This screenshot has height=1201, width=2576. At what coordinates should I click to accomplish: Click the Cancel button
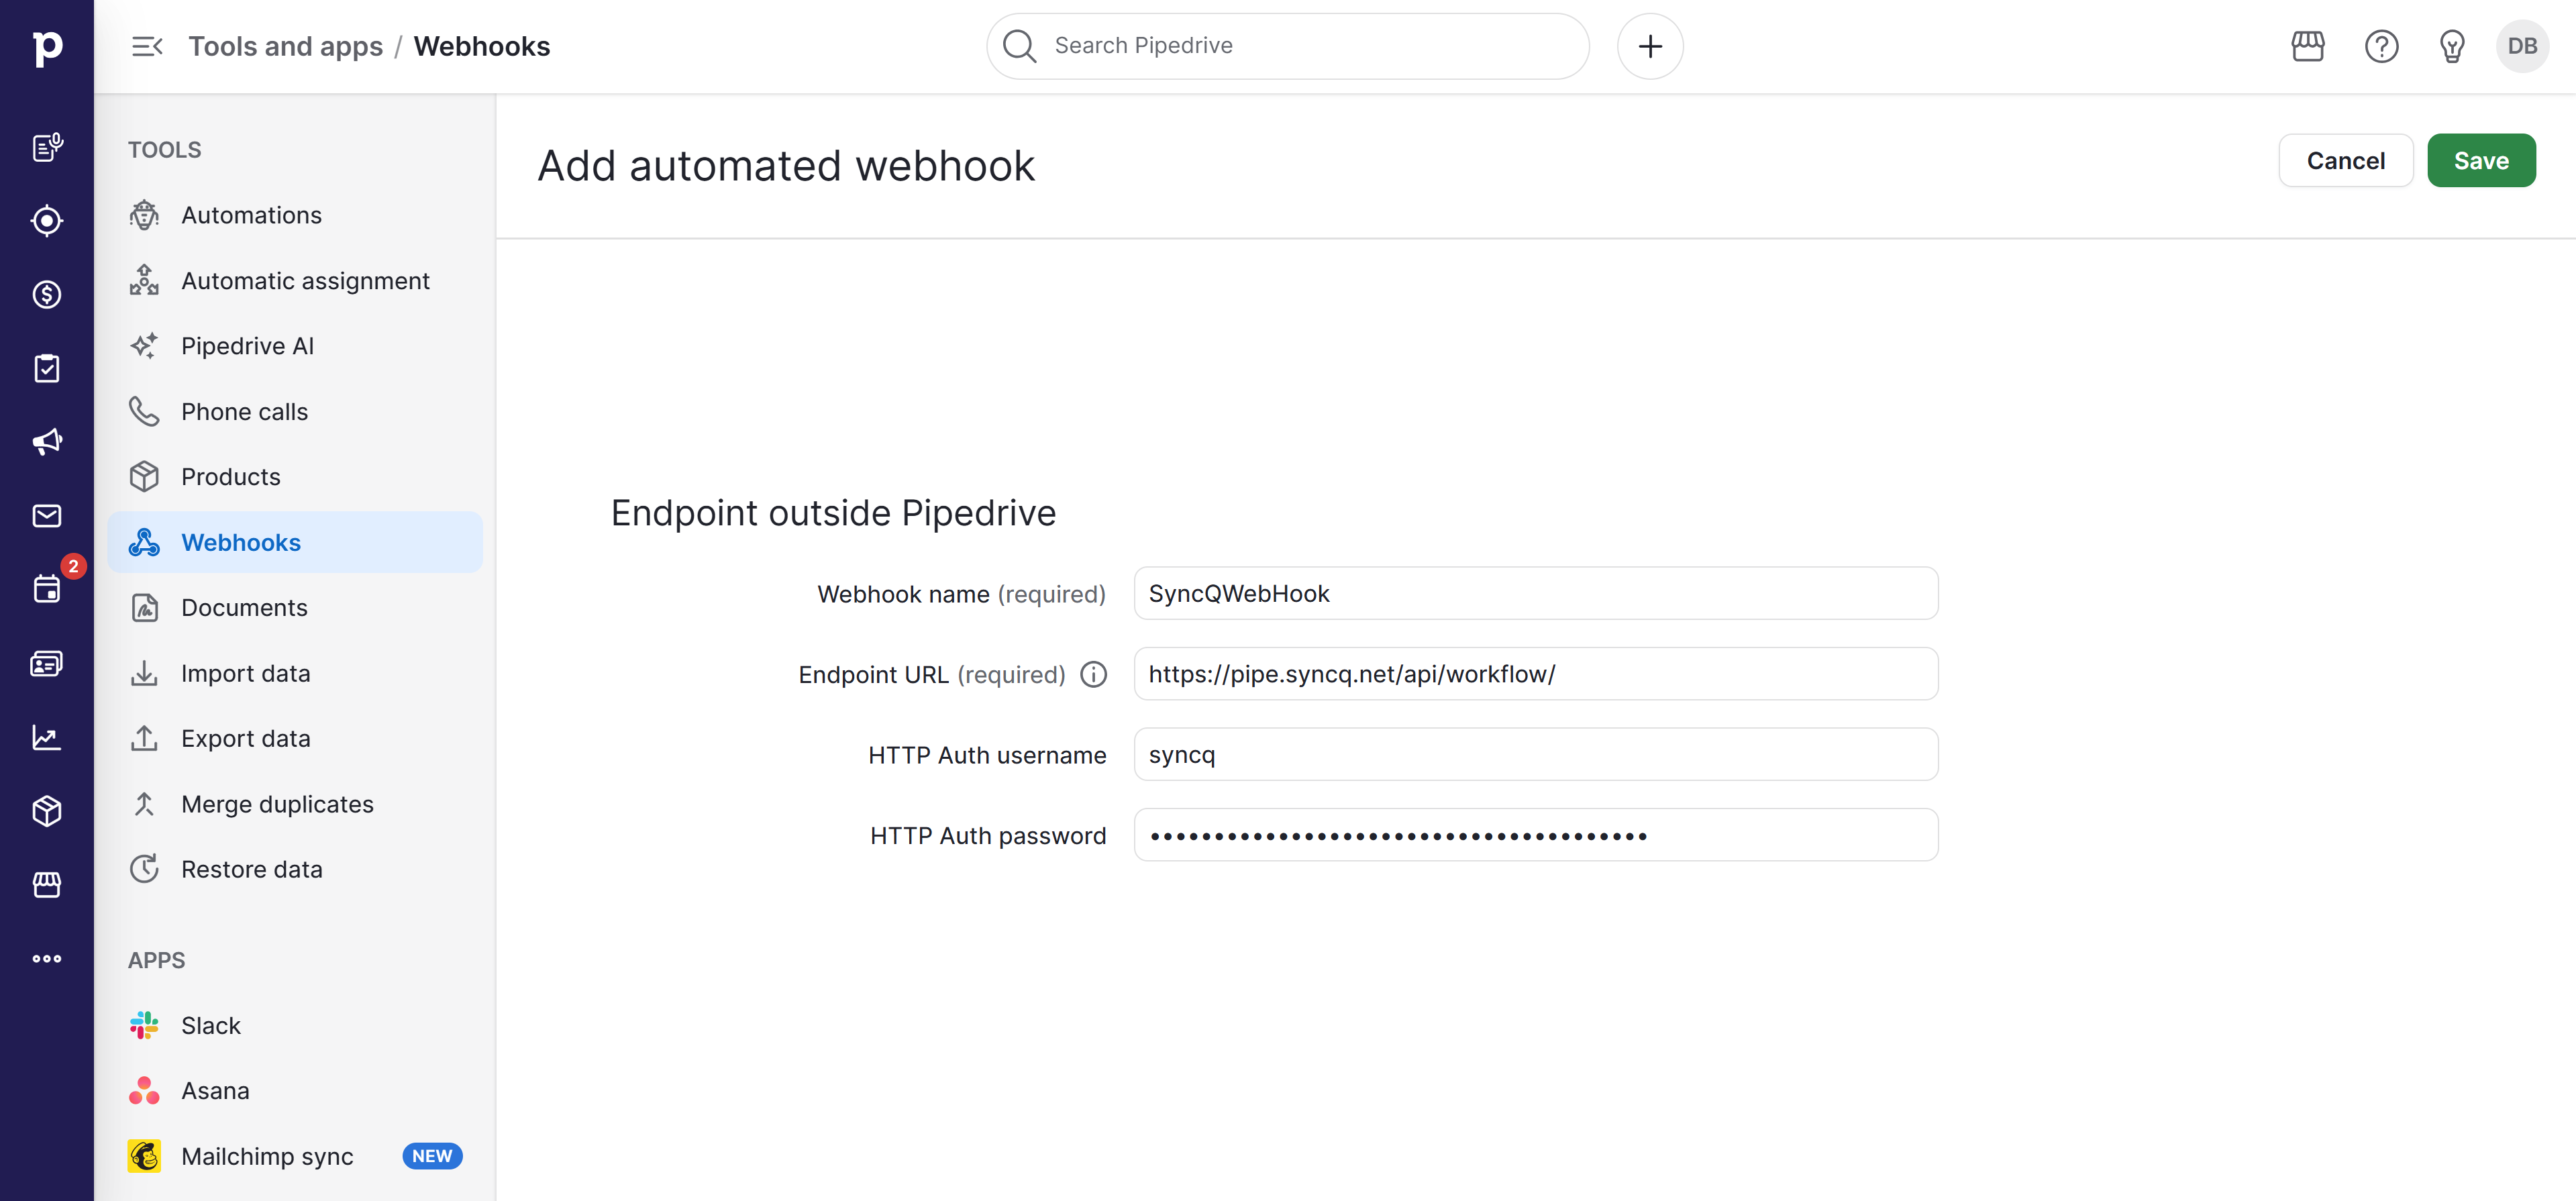tap(2345, 161)
